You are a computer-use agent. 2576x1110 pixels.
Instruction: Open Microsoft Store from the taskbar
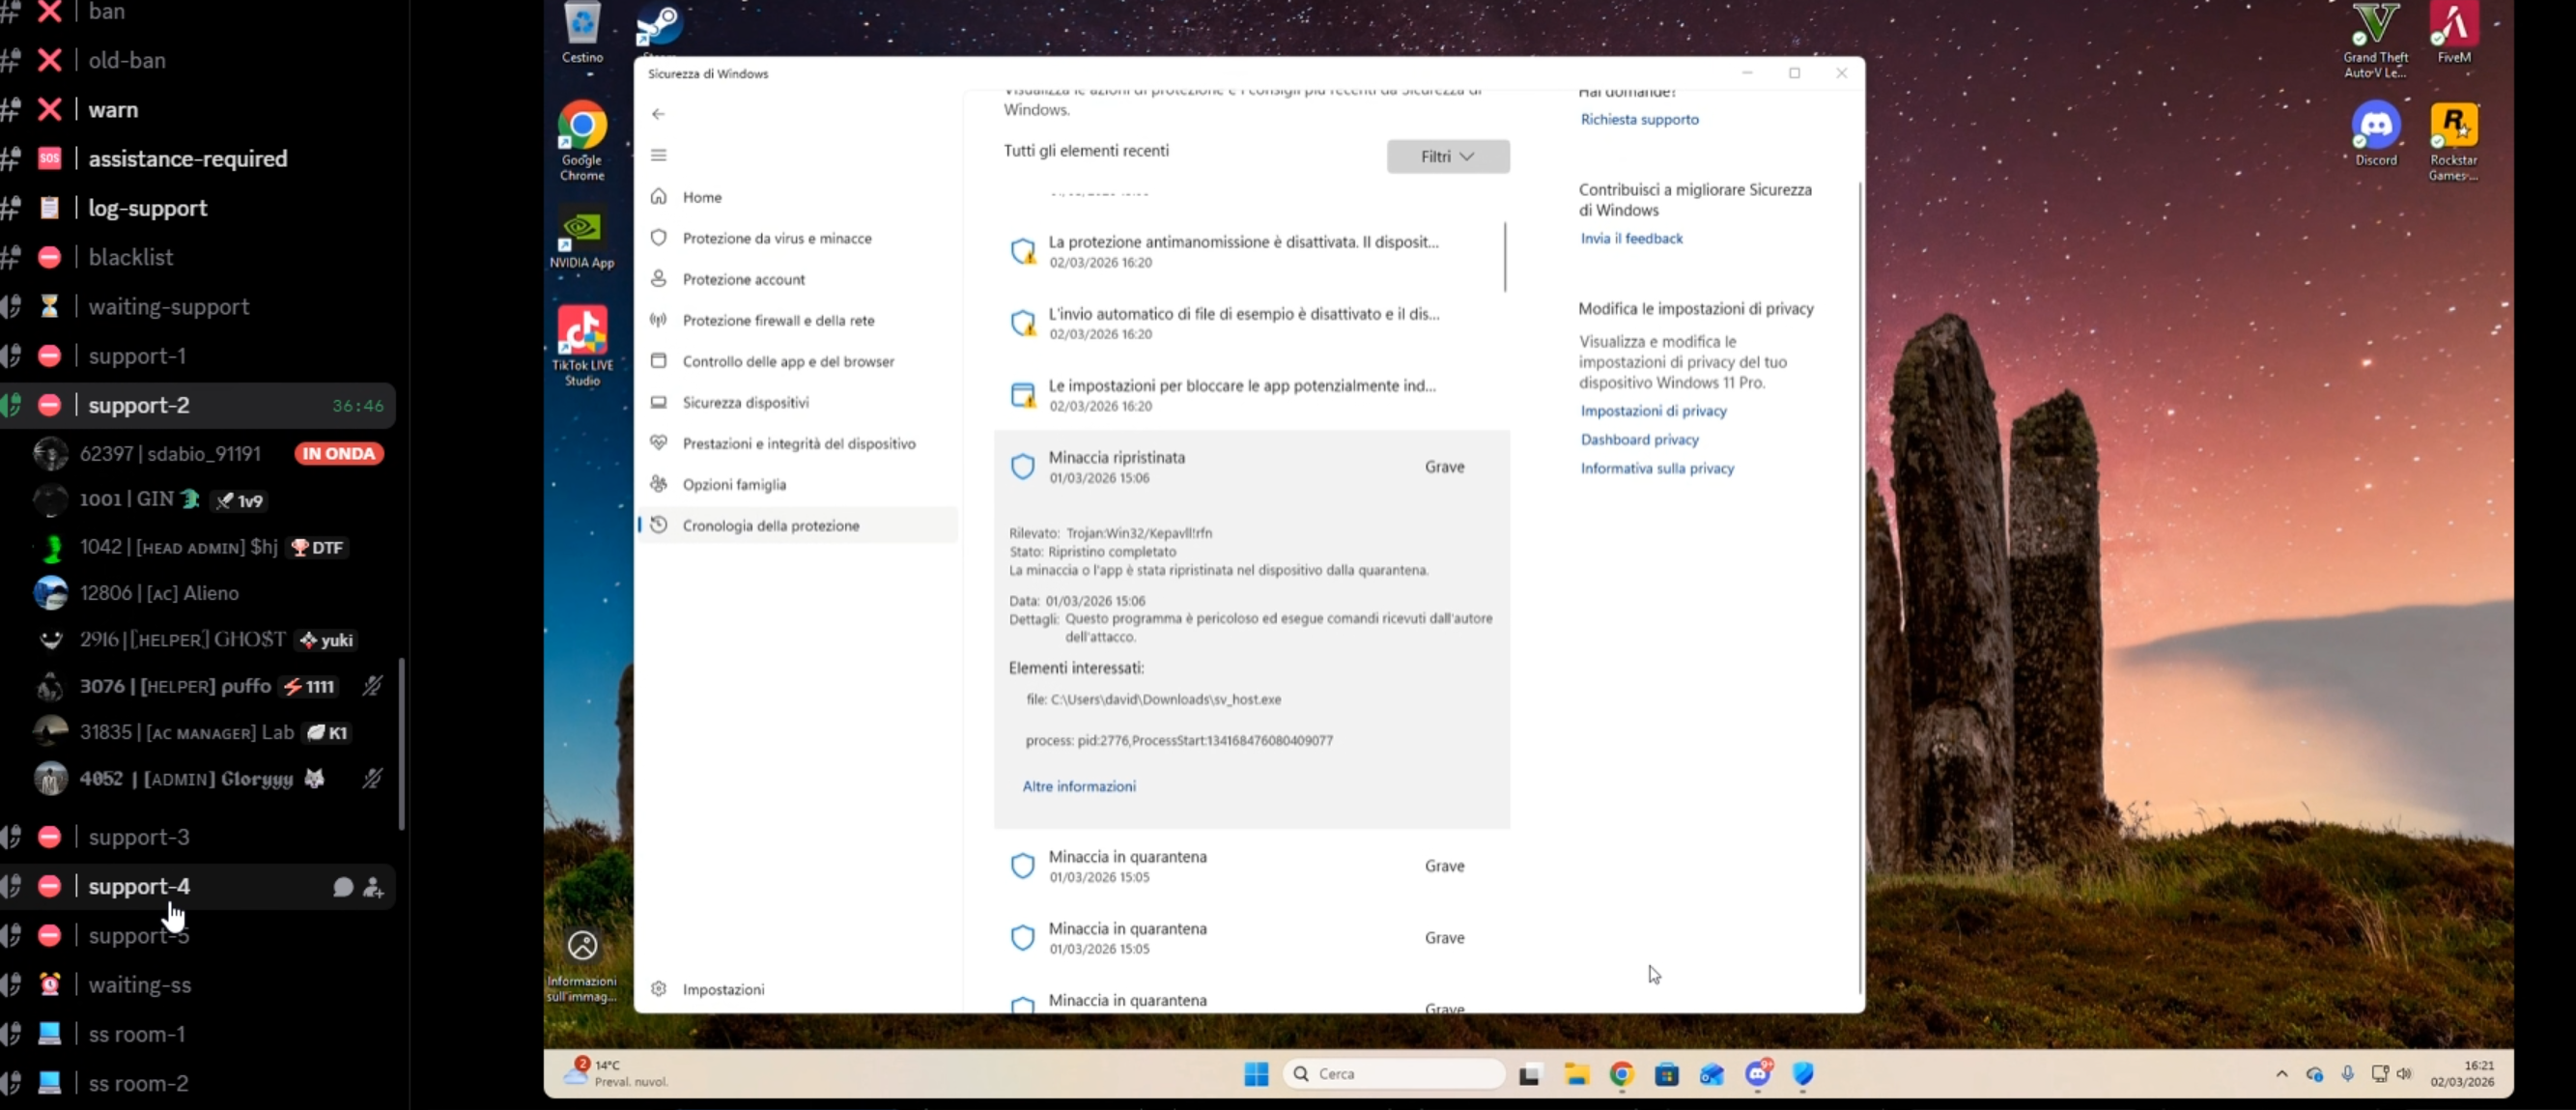pos(1666,1075)
